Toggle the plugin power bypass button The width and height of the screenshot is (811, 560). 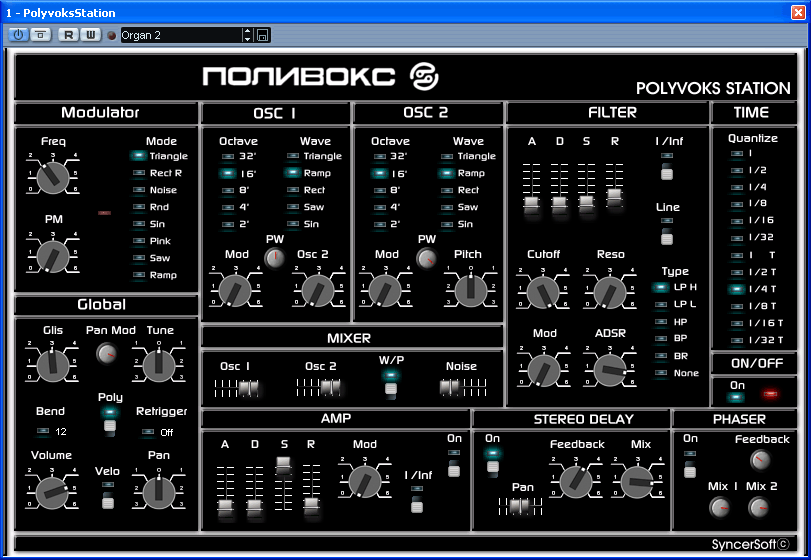coord(18,35)
